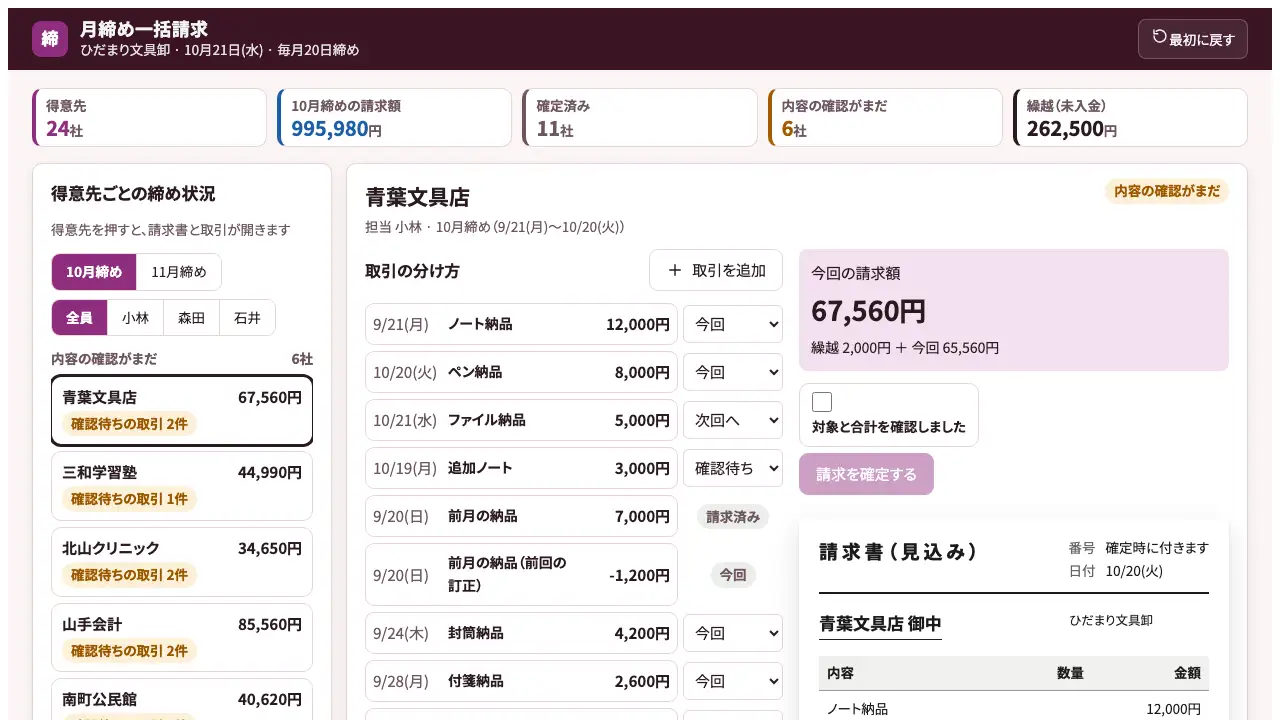
Task: Click the -1,200円 correction amount
Action: point(639,575)
